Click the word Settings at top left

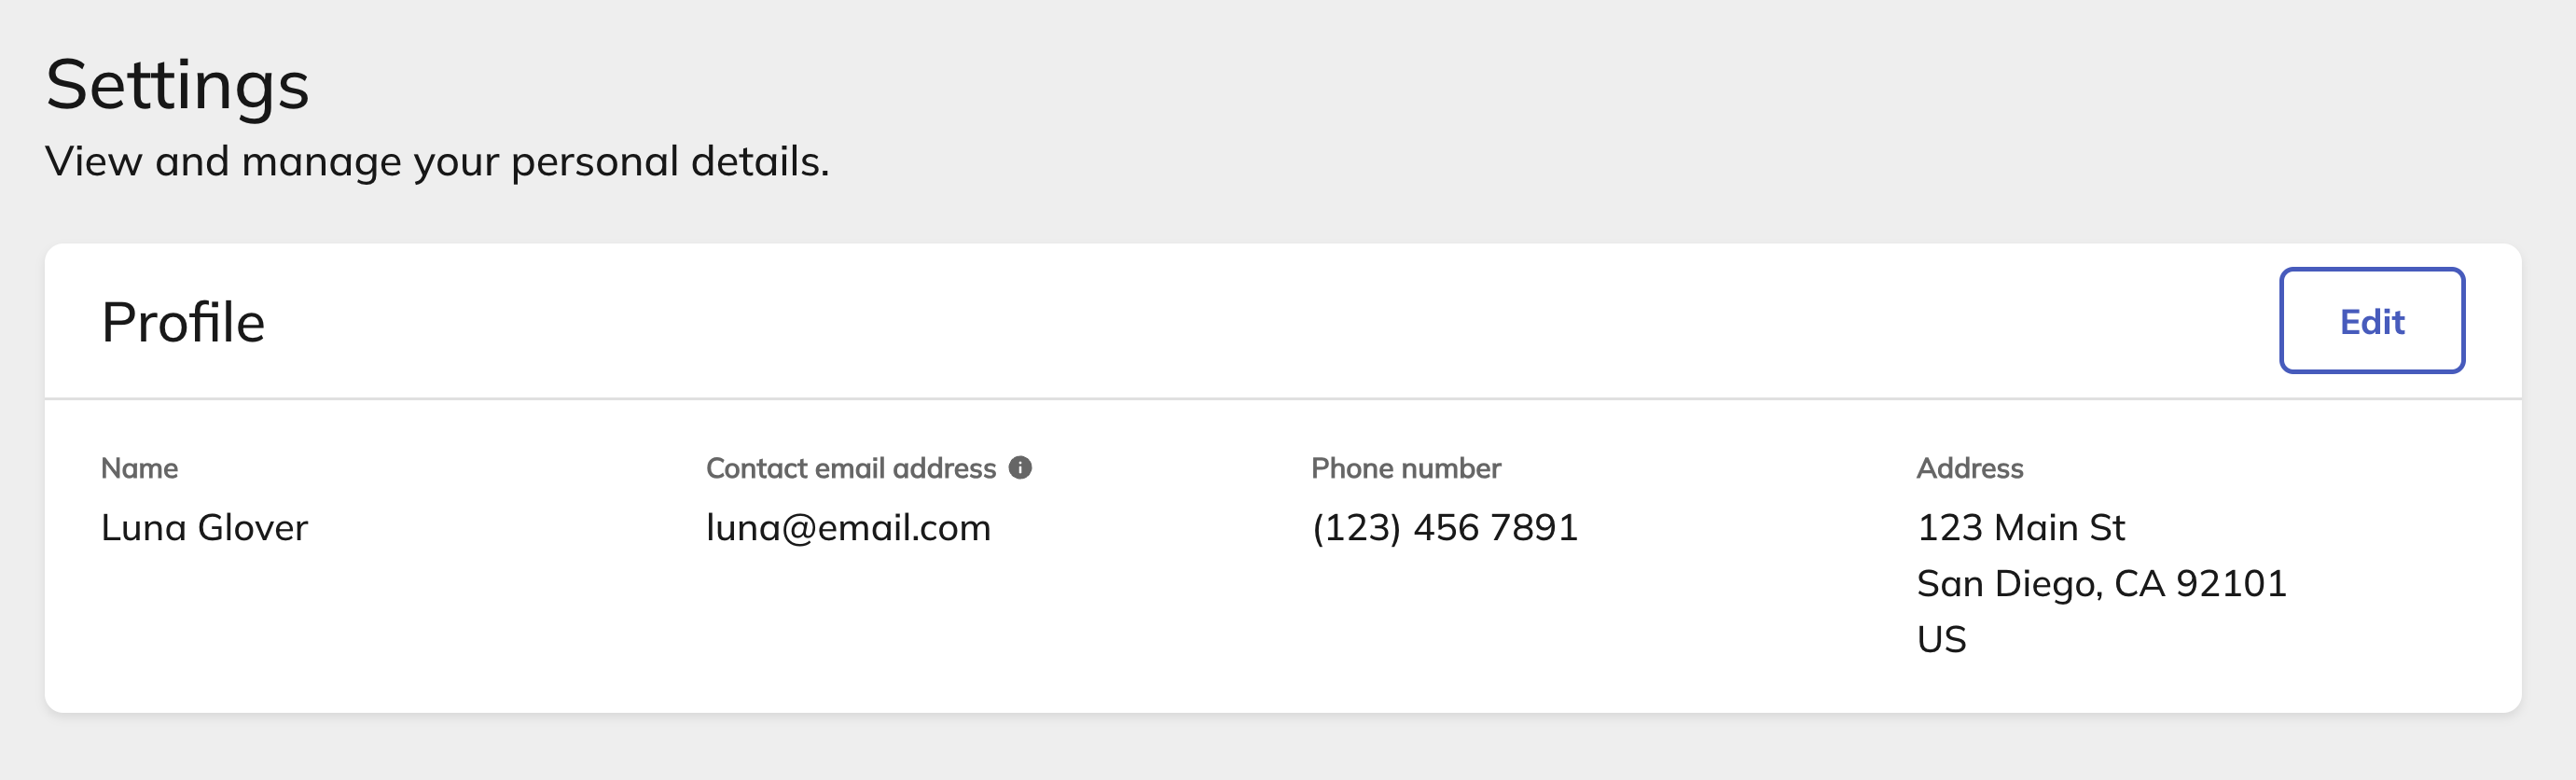178,86
